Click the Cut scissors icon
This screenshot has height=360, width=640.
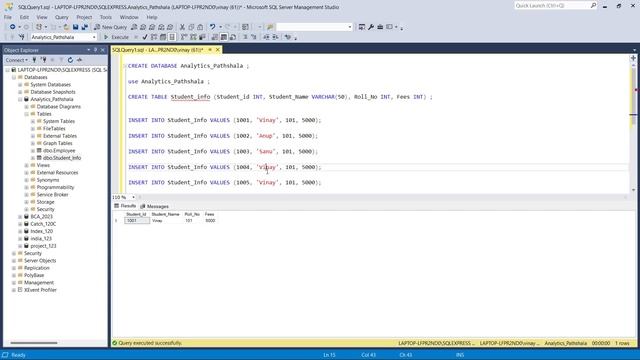pos(182,27)
